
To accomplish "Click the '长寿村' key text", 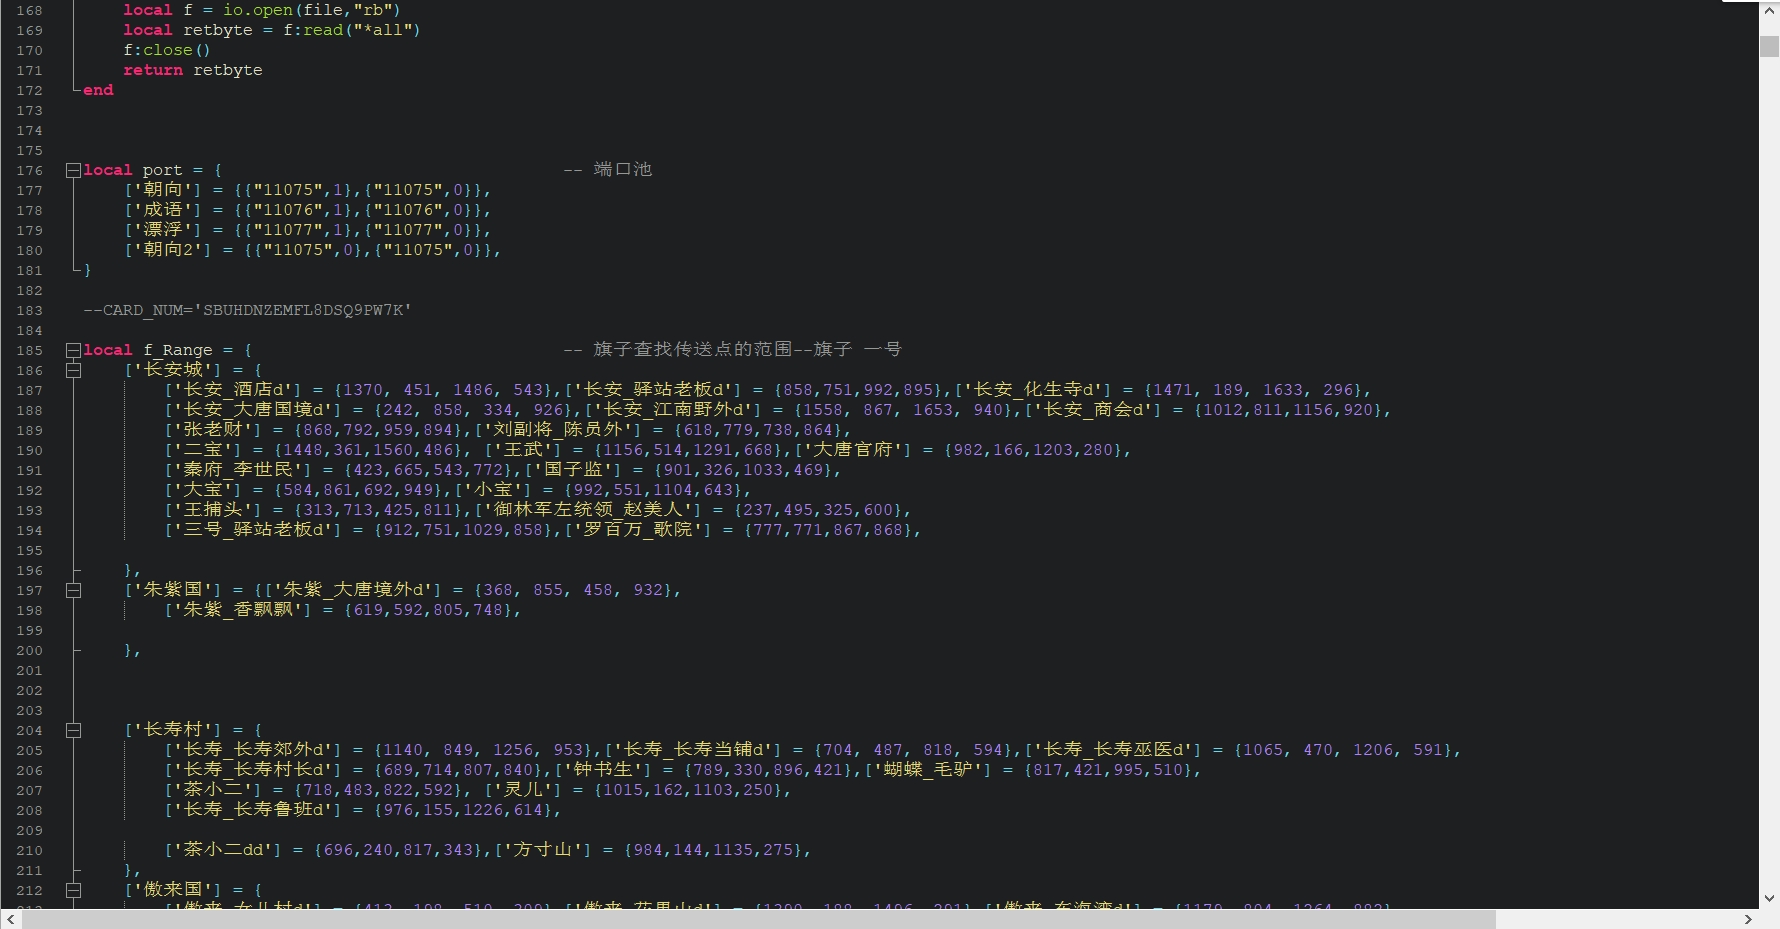I will (173, 730).
